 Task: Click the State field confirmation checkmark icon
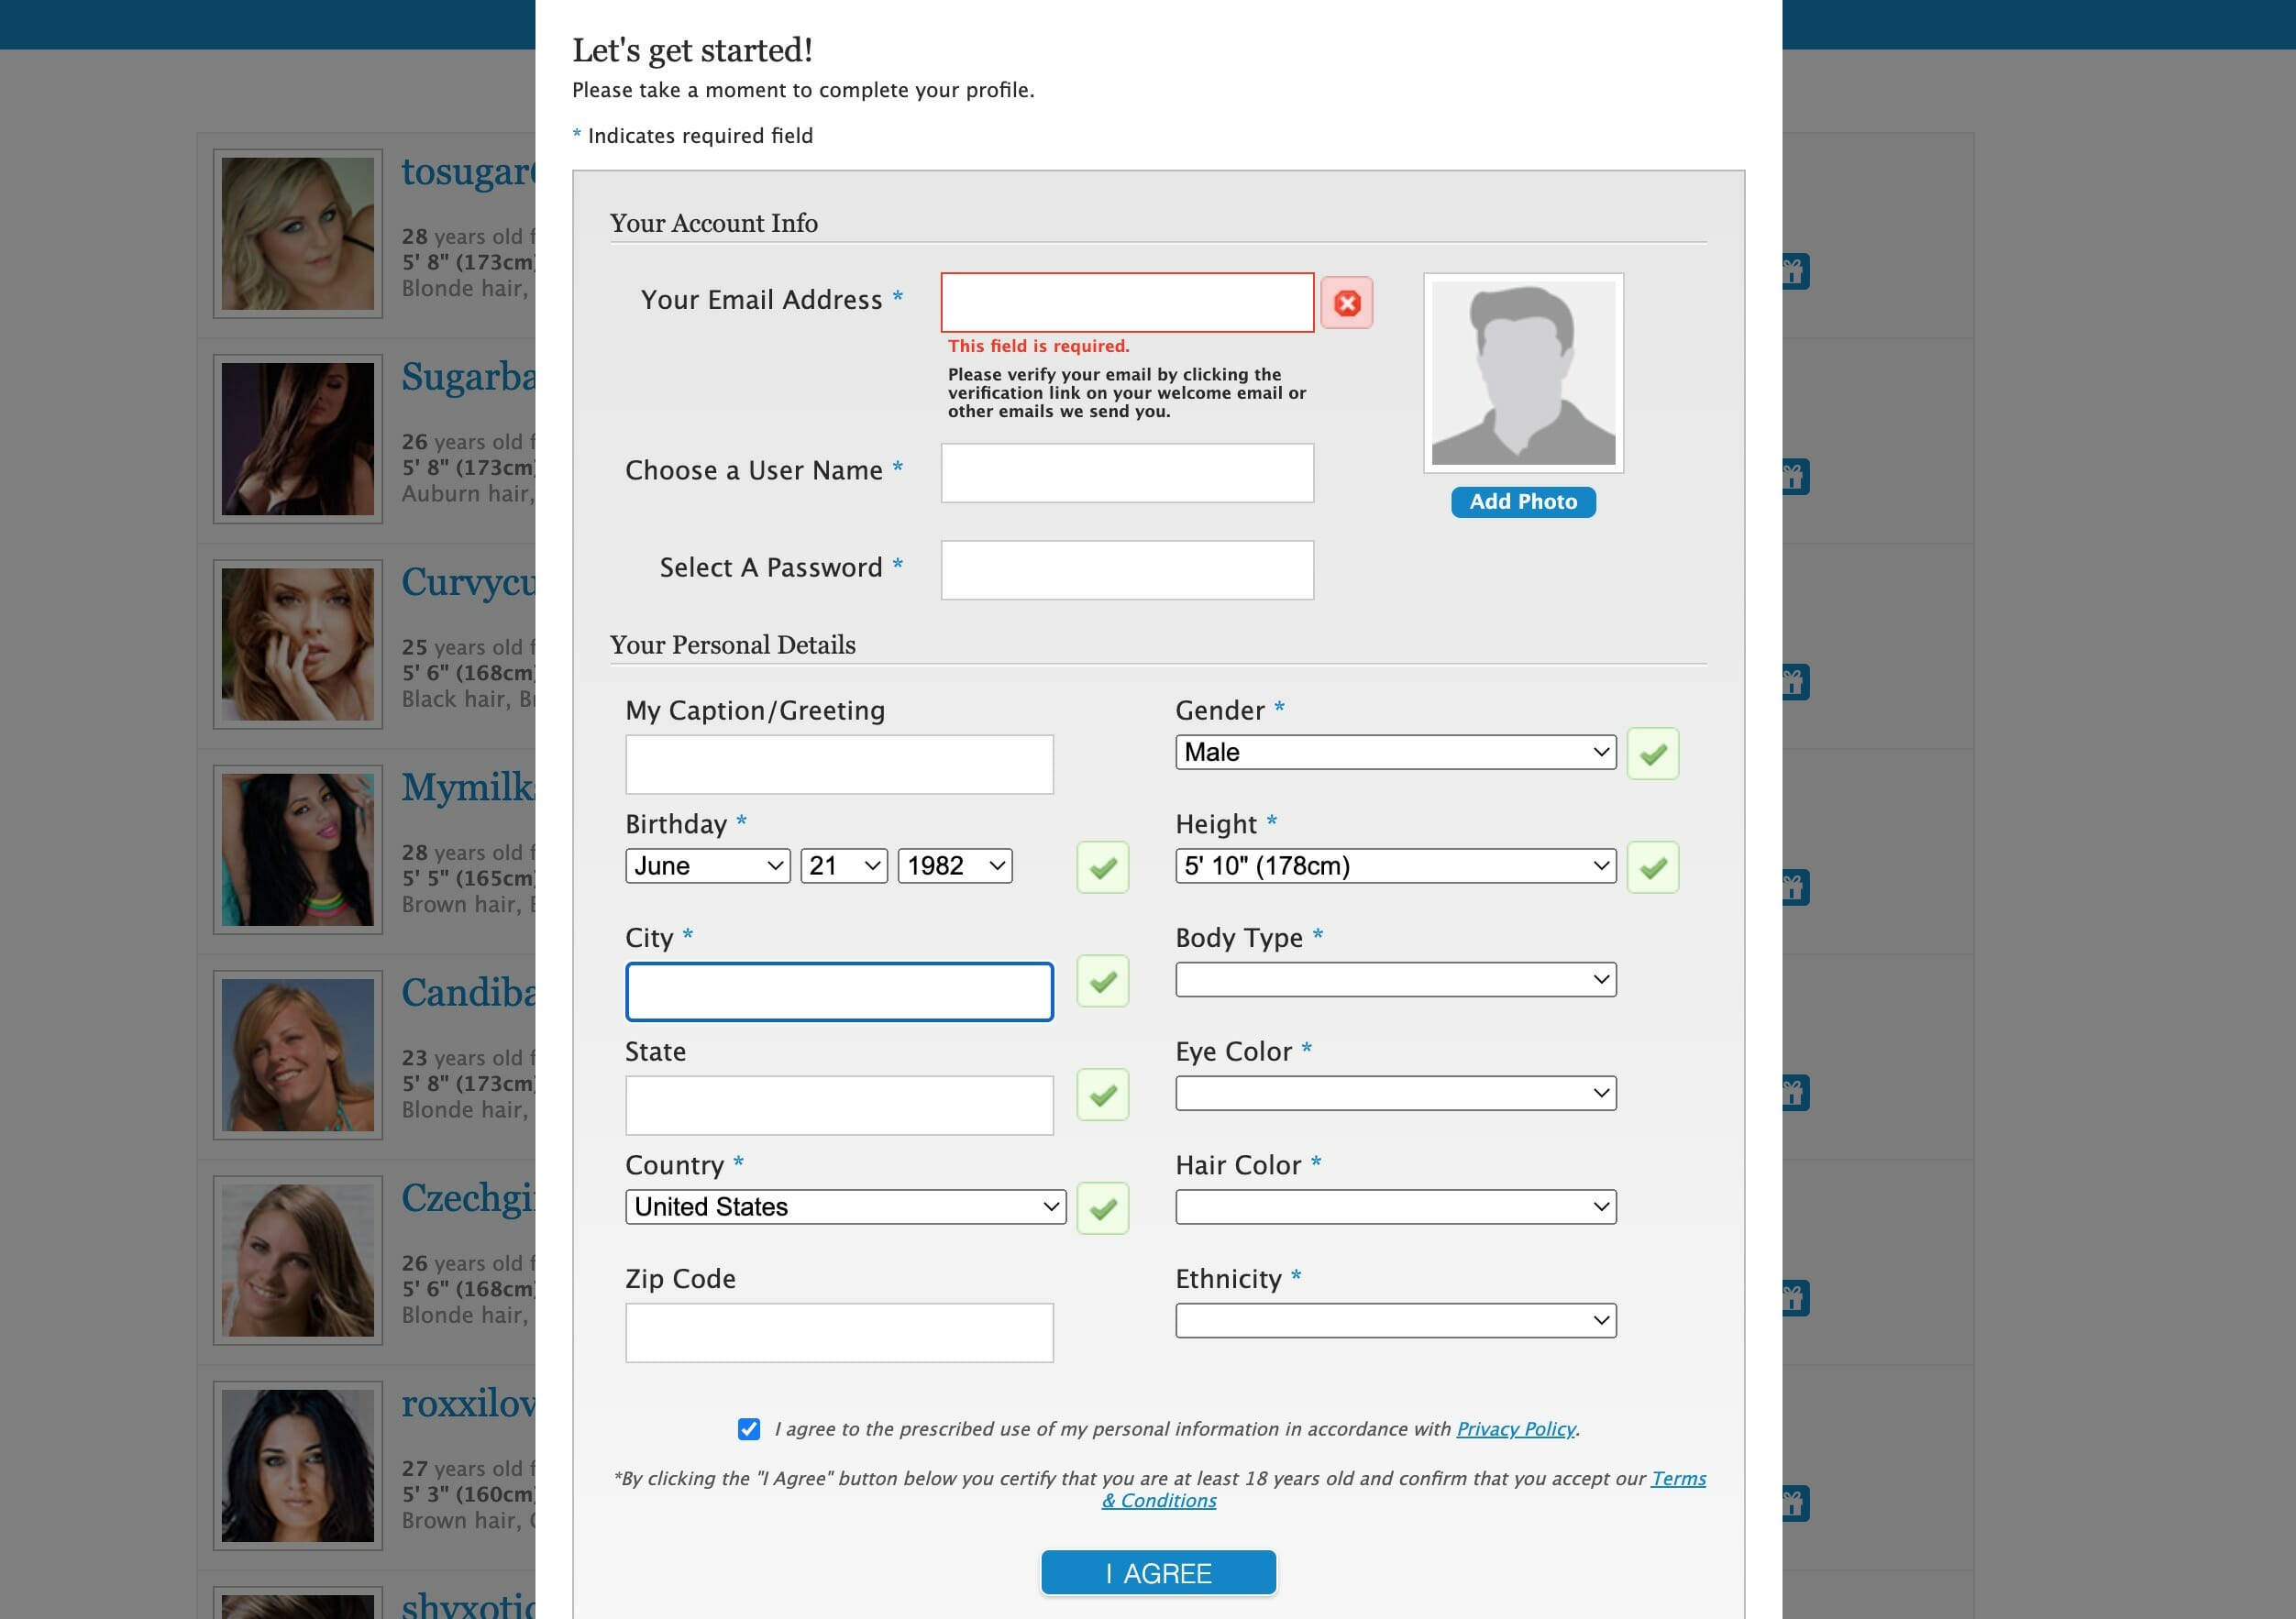tap(1102, 1096)
